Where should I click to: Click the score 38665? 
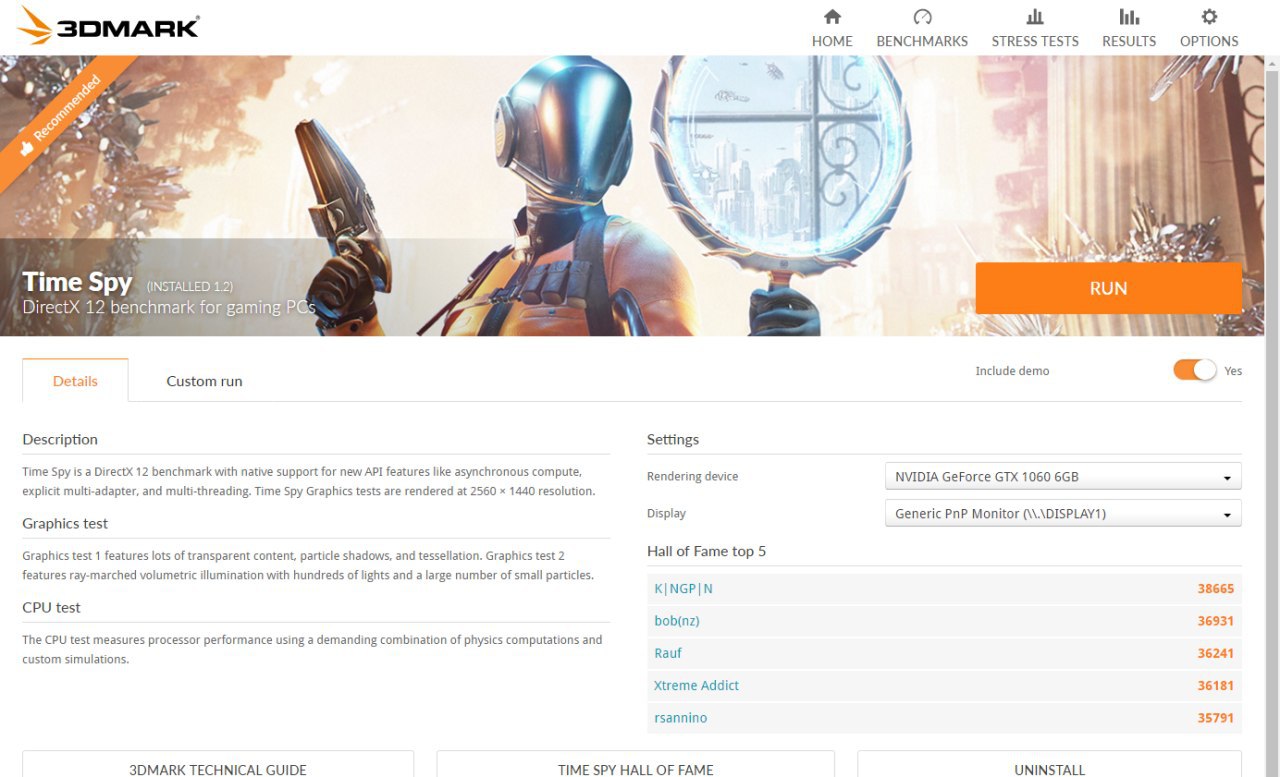(1216, 588)
